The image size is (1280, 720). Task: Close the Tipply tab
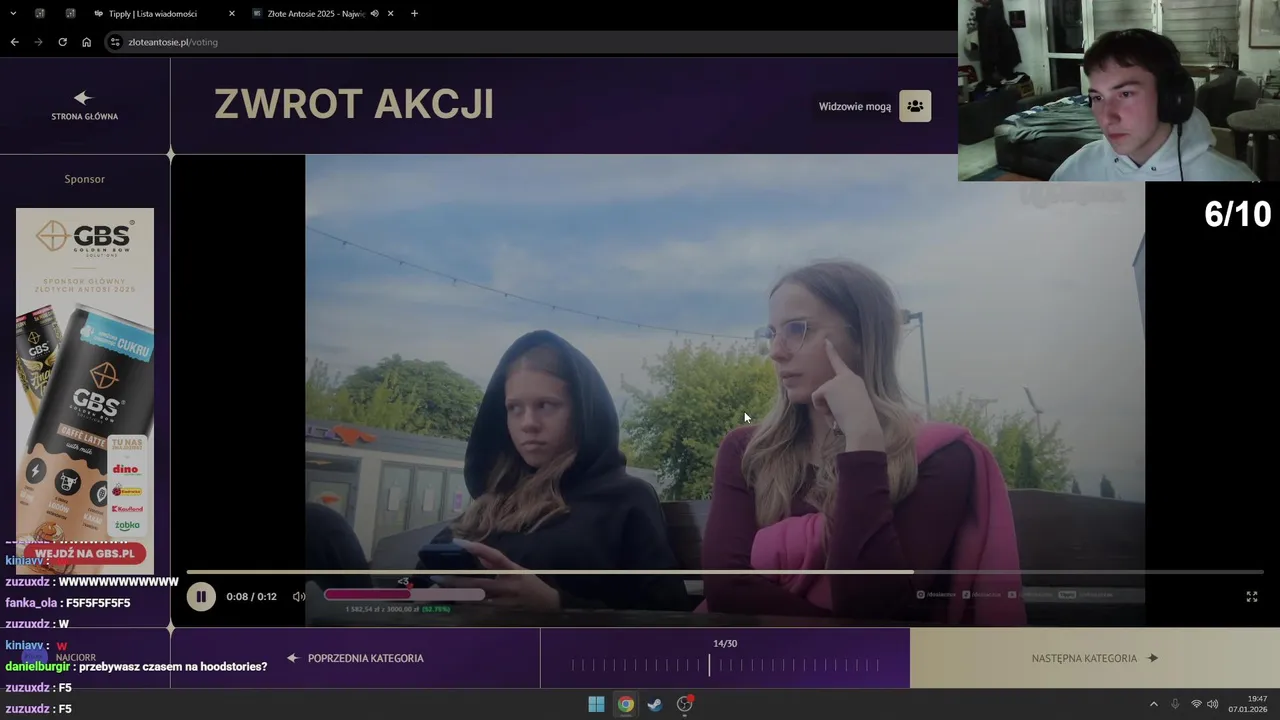pos(231,14)
